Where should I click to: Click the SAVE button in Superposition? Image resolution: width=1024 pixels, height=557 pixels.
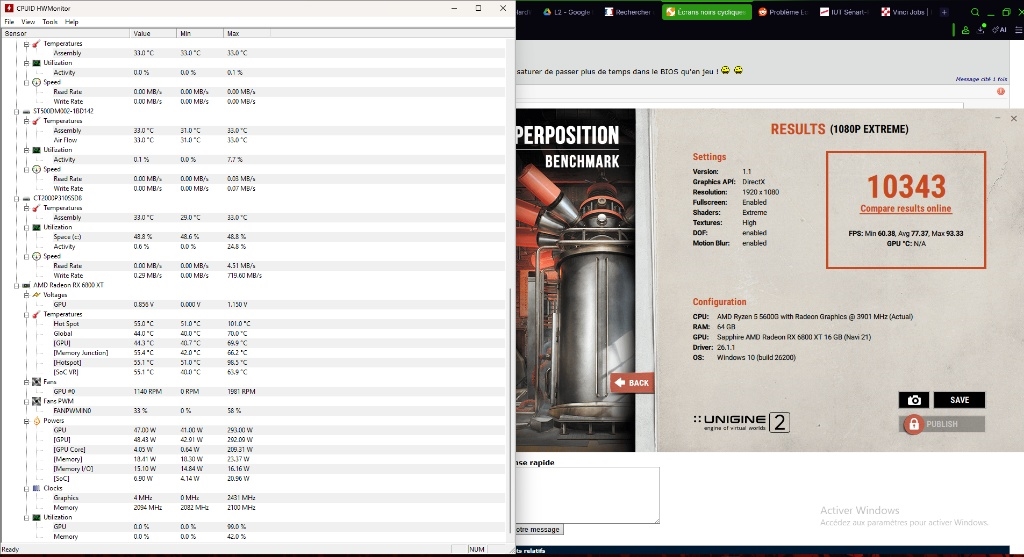[x=959, y=400]
